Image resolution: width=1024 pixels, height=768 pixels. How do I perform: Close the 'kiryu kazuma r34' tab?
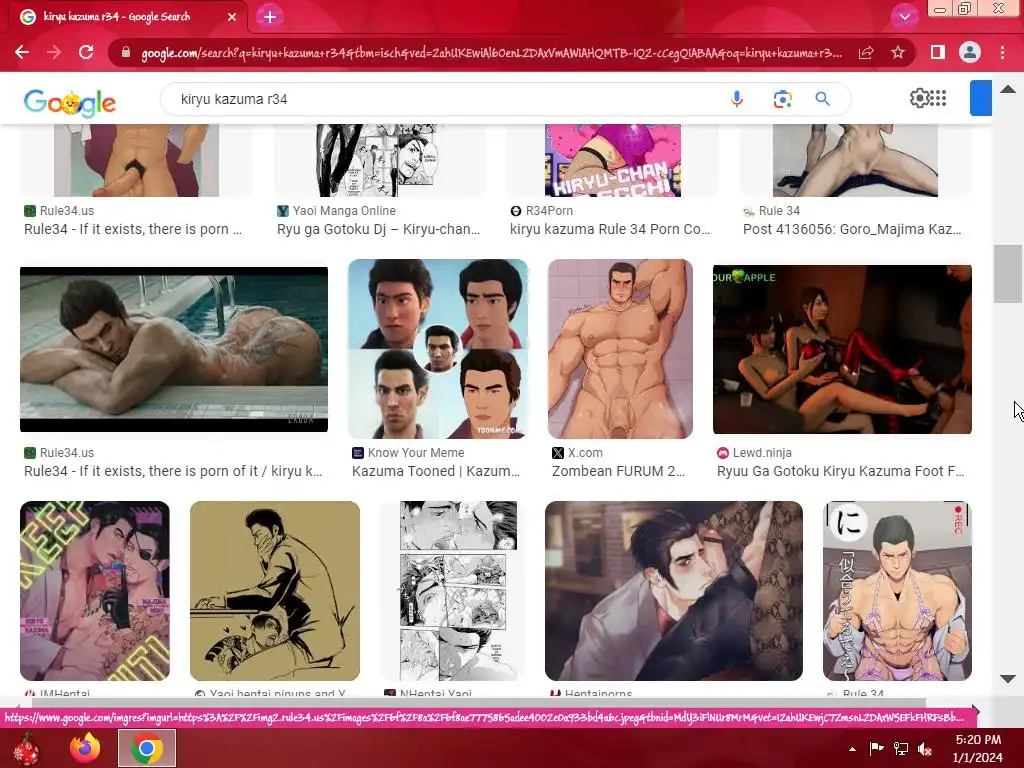click(232, 17)
